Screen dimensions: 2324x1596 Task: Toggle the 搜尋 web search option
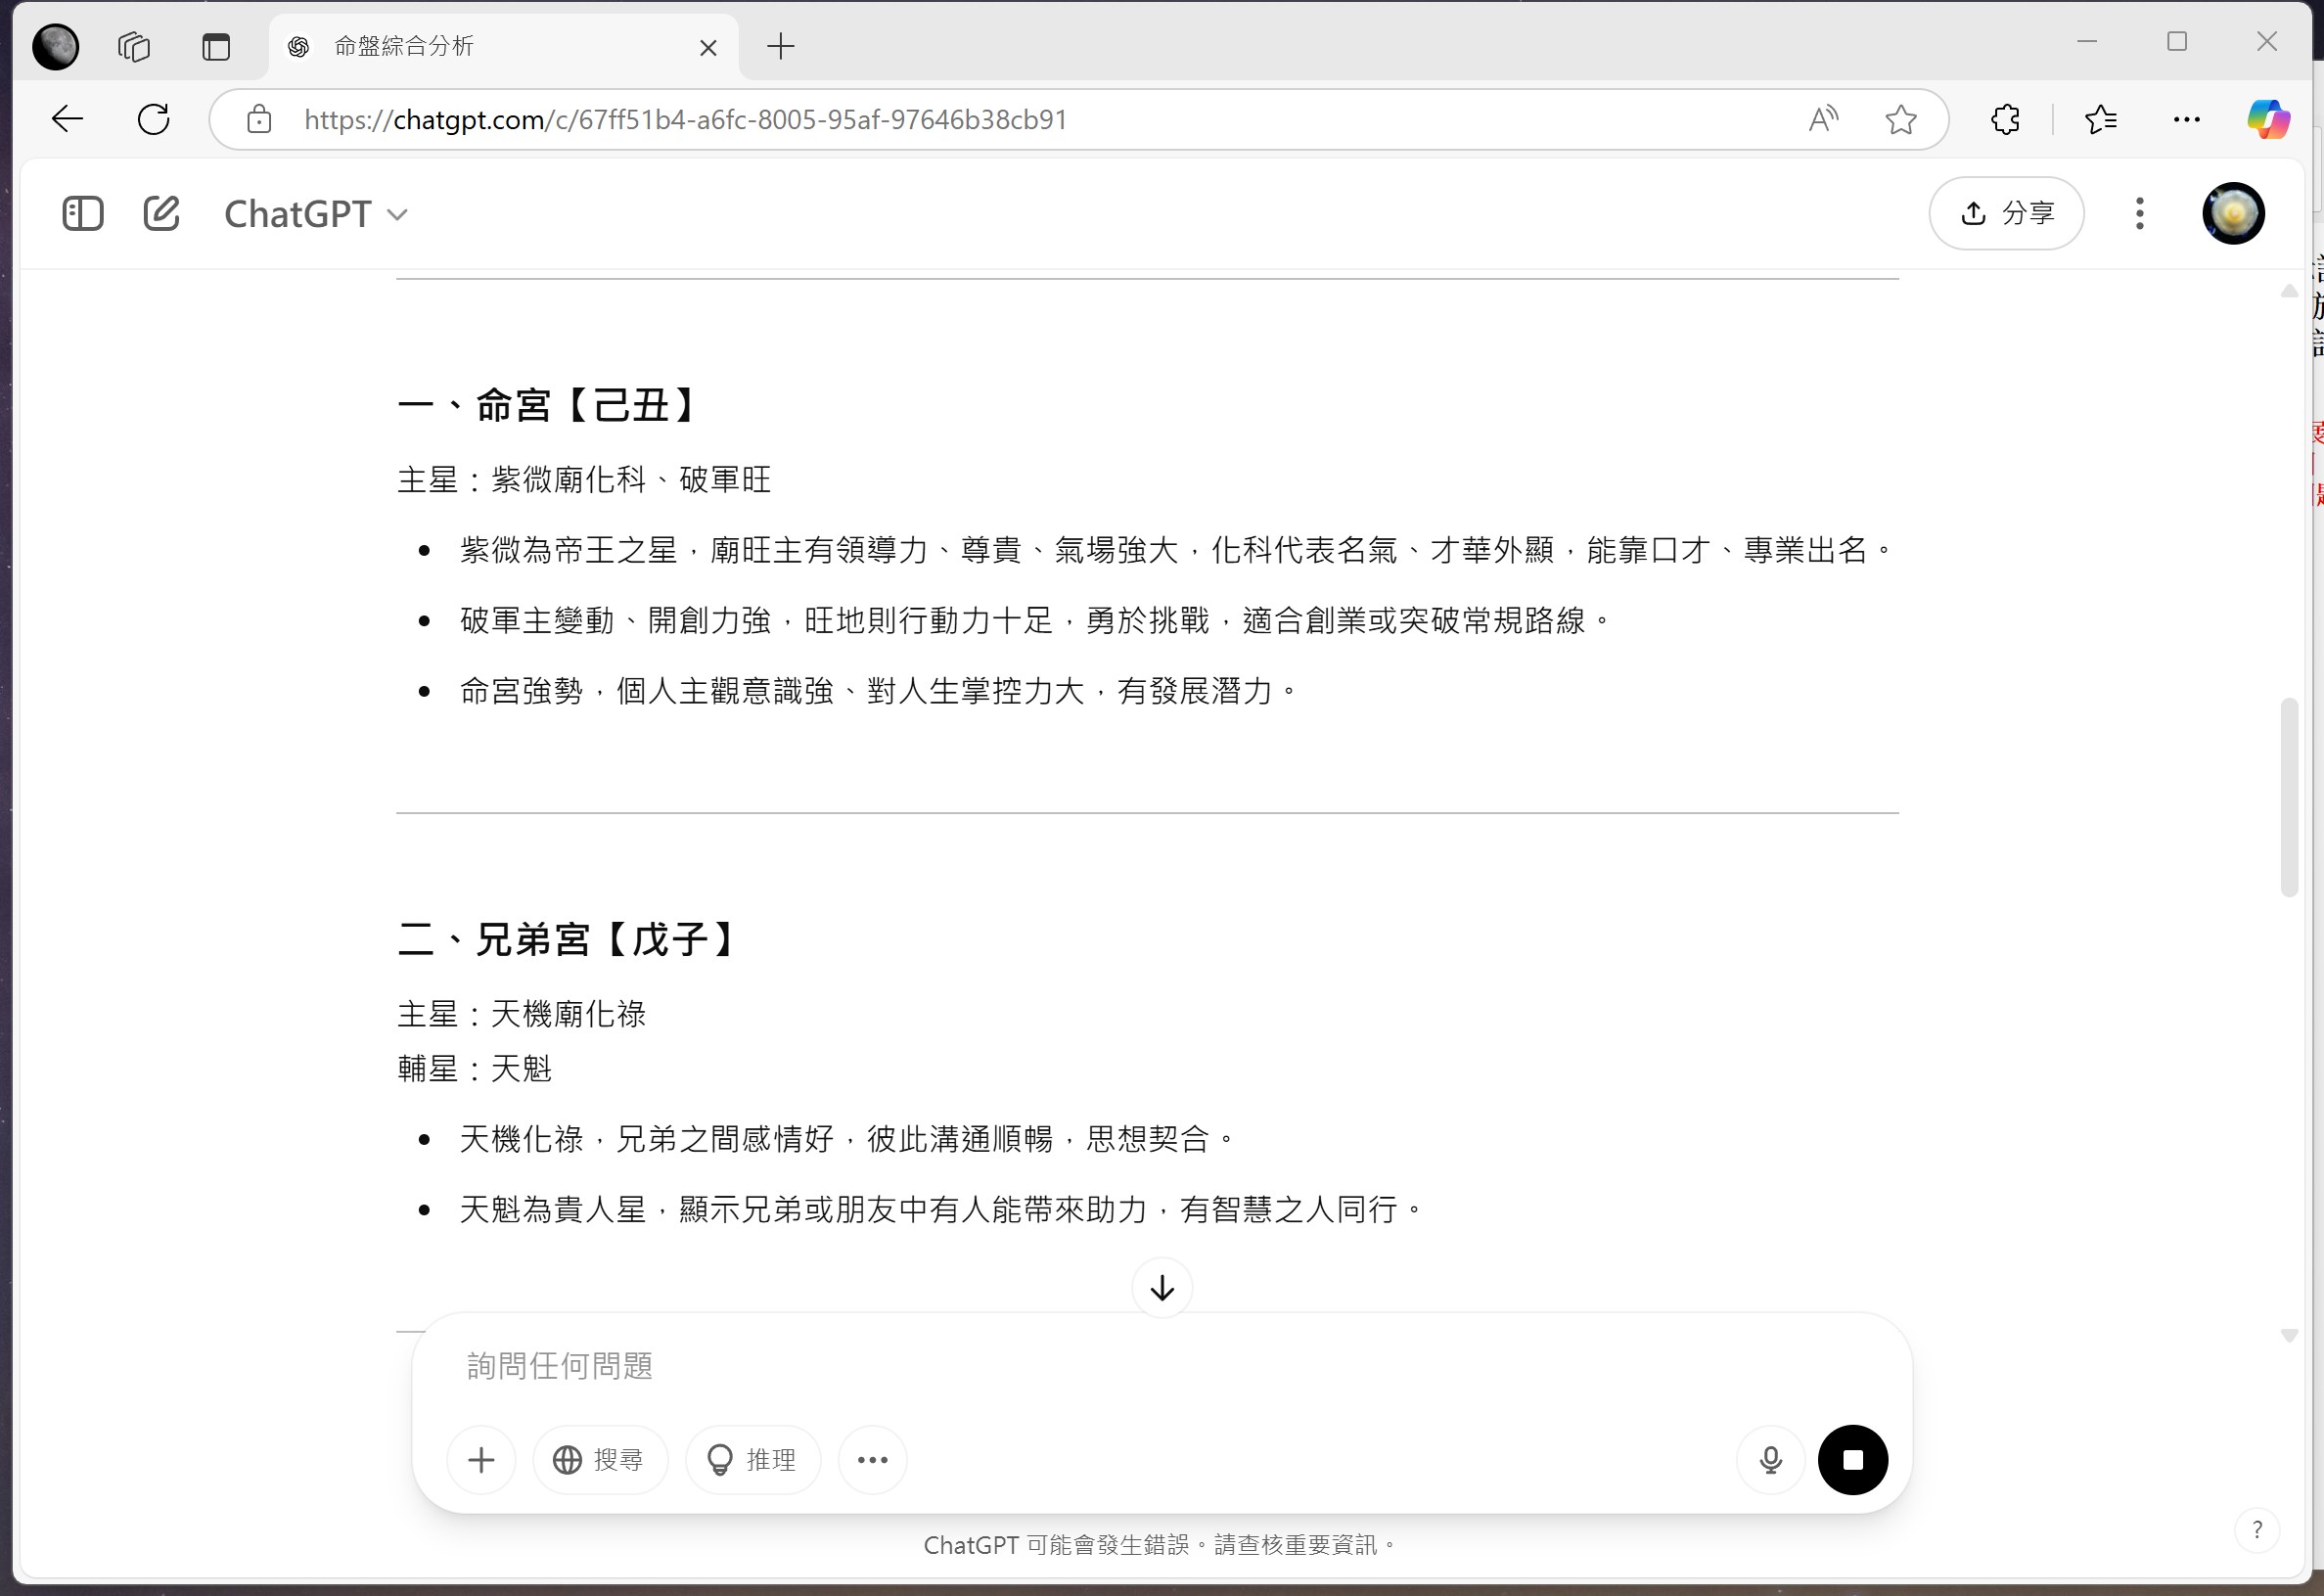[x=599, y=1460]
